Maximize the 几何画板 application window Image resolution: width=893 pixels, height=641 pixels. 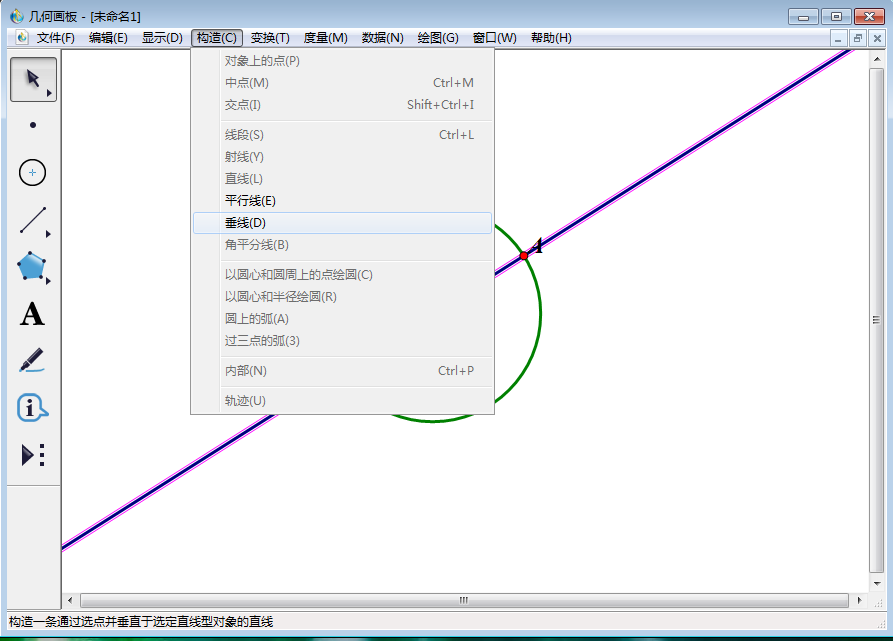click(836, 17)
